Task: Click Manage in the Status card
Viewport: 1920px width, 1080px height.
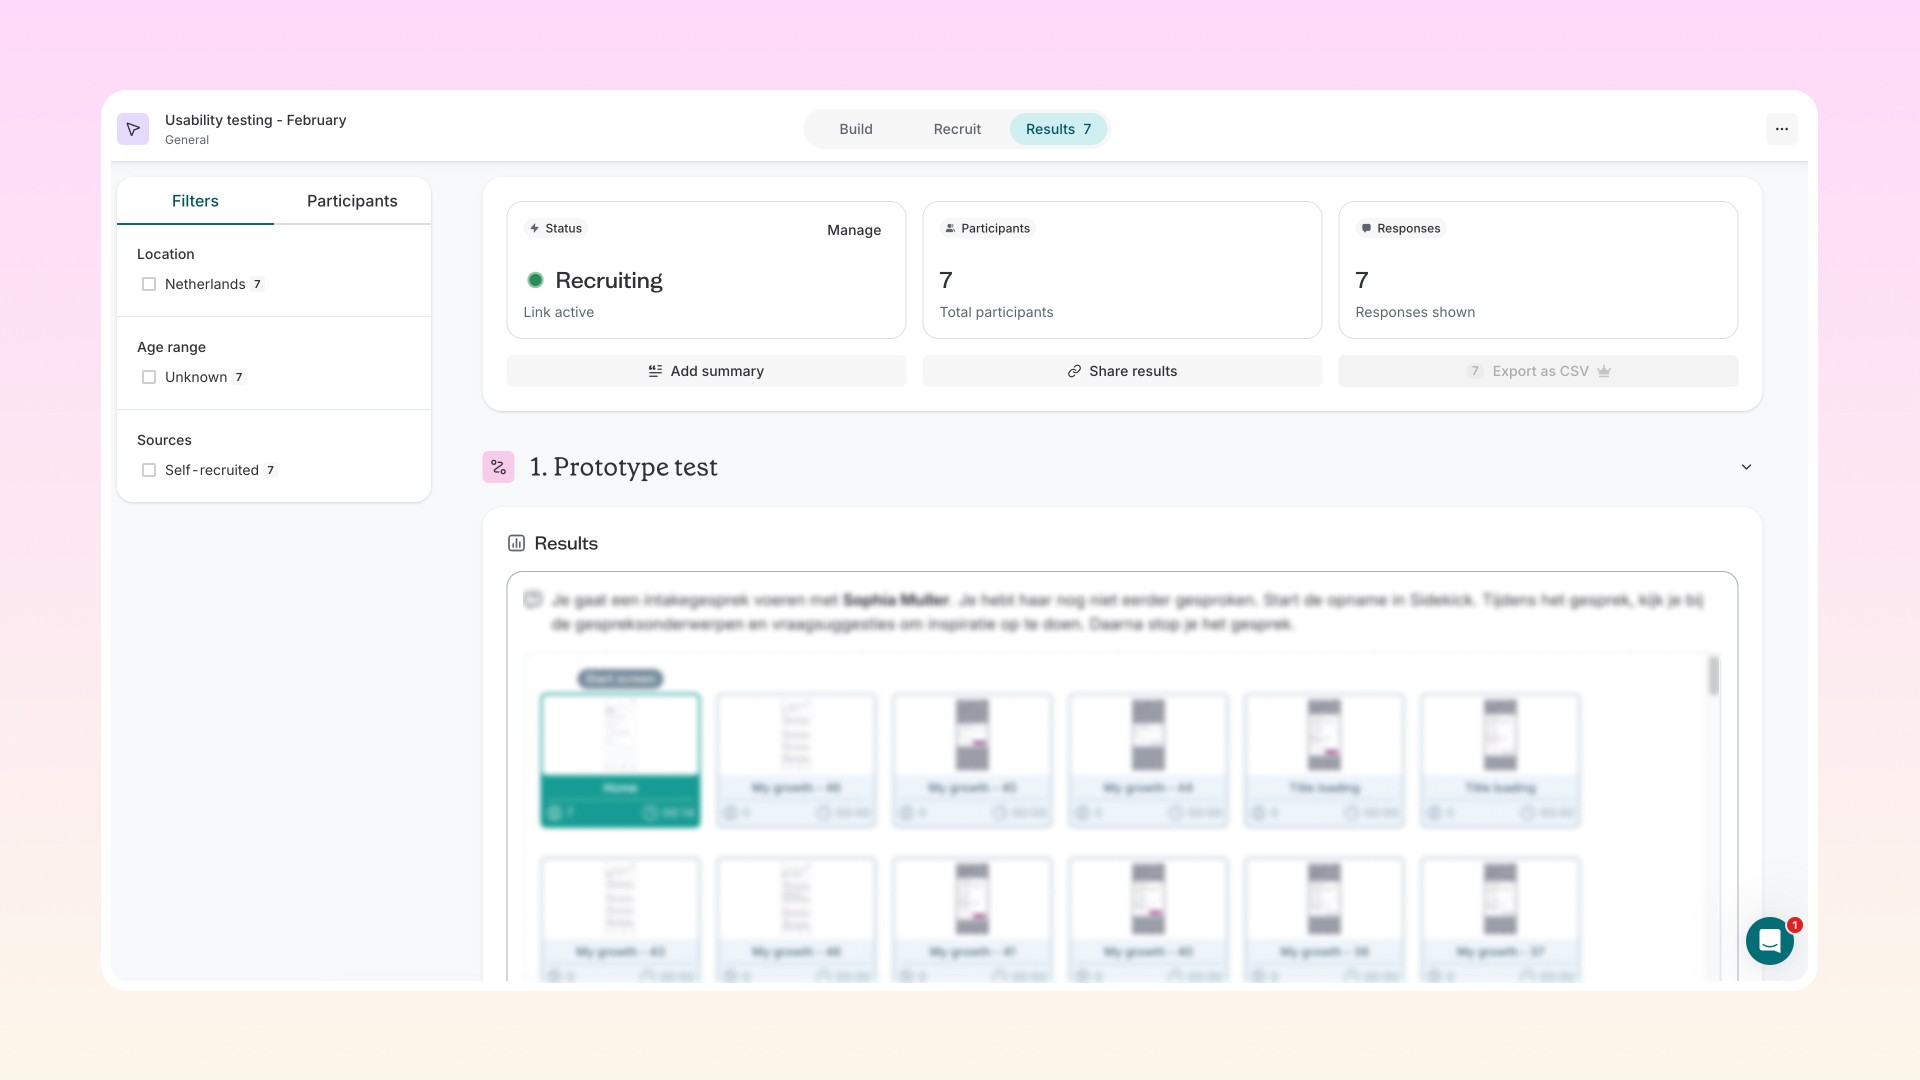Action: click(x=853, y=230)
